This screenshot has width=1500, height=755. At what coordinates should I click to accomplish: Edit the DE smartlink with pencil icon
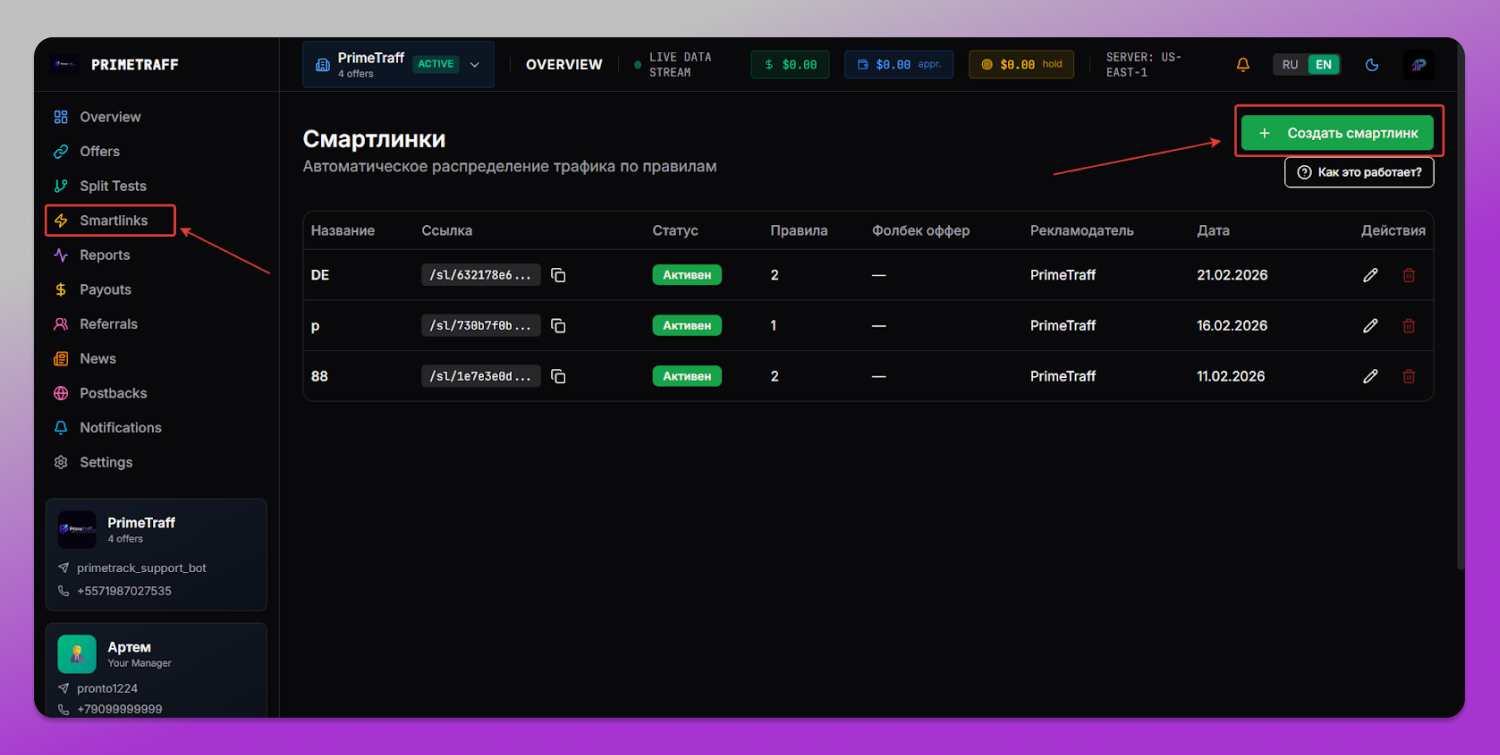(x=1371, y=275)
